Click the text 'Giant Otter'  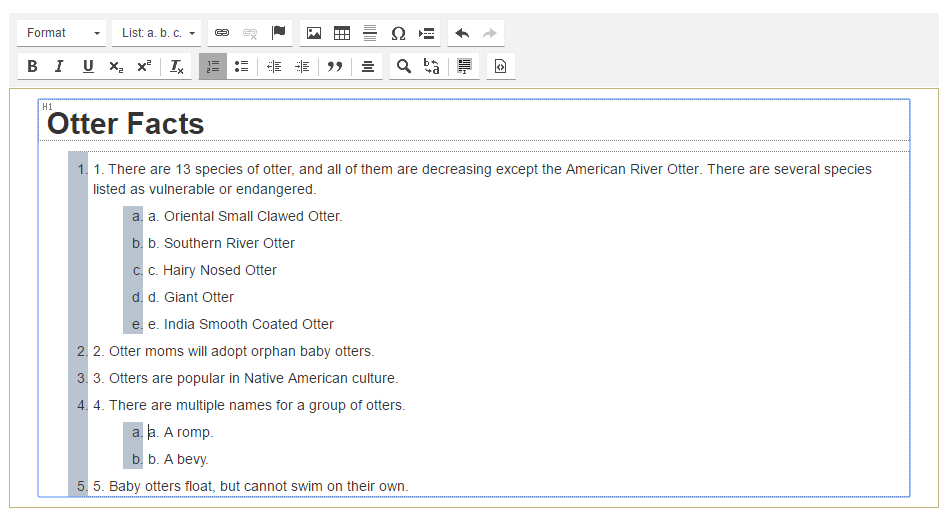199,297
